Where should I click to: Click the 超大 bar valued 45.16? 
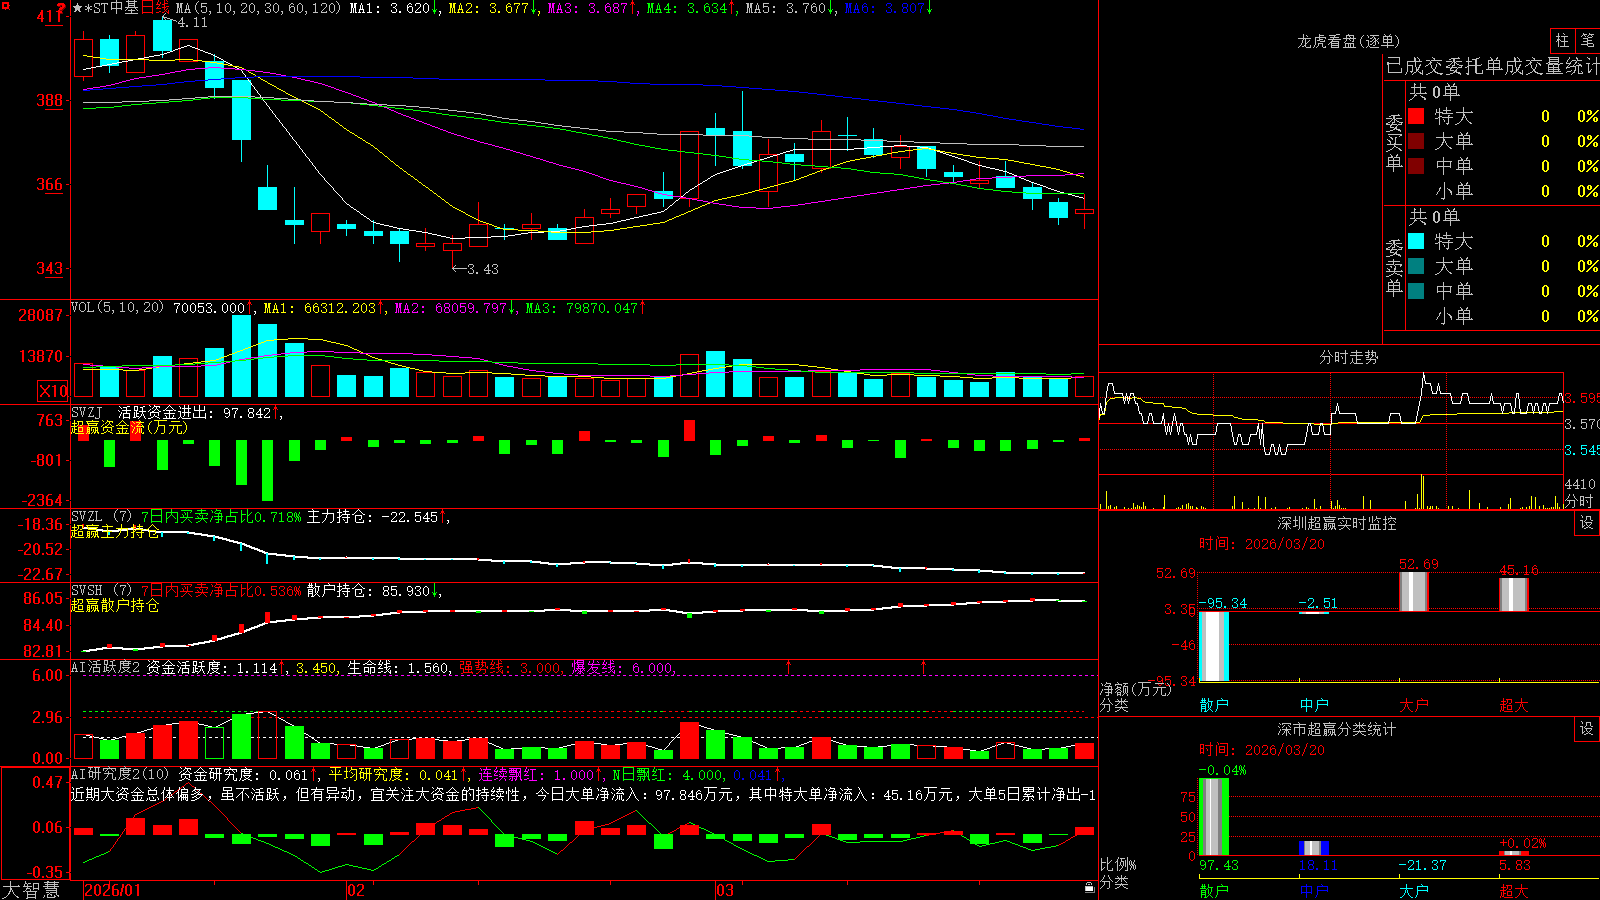click(x=1514, y=594)
